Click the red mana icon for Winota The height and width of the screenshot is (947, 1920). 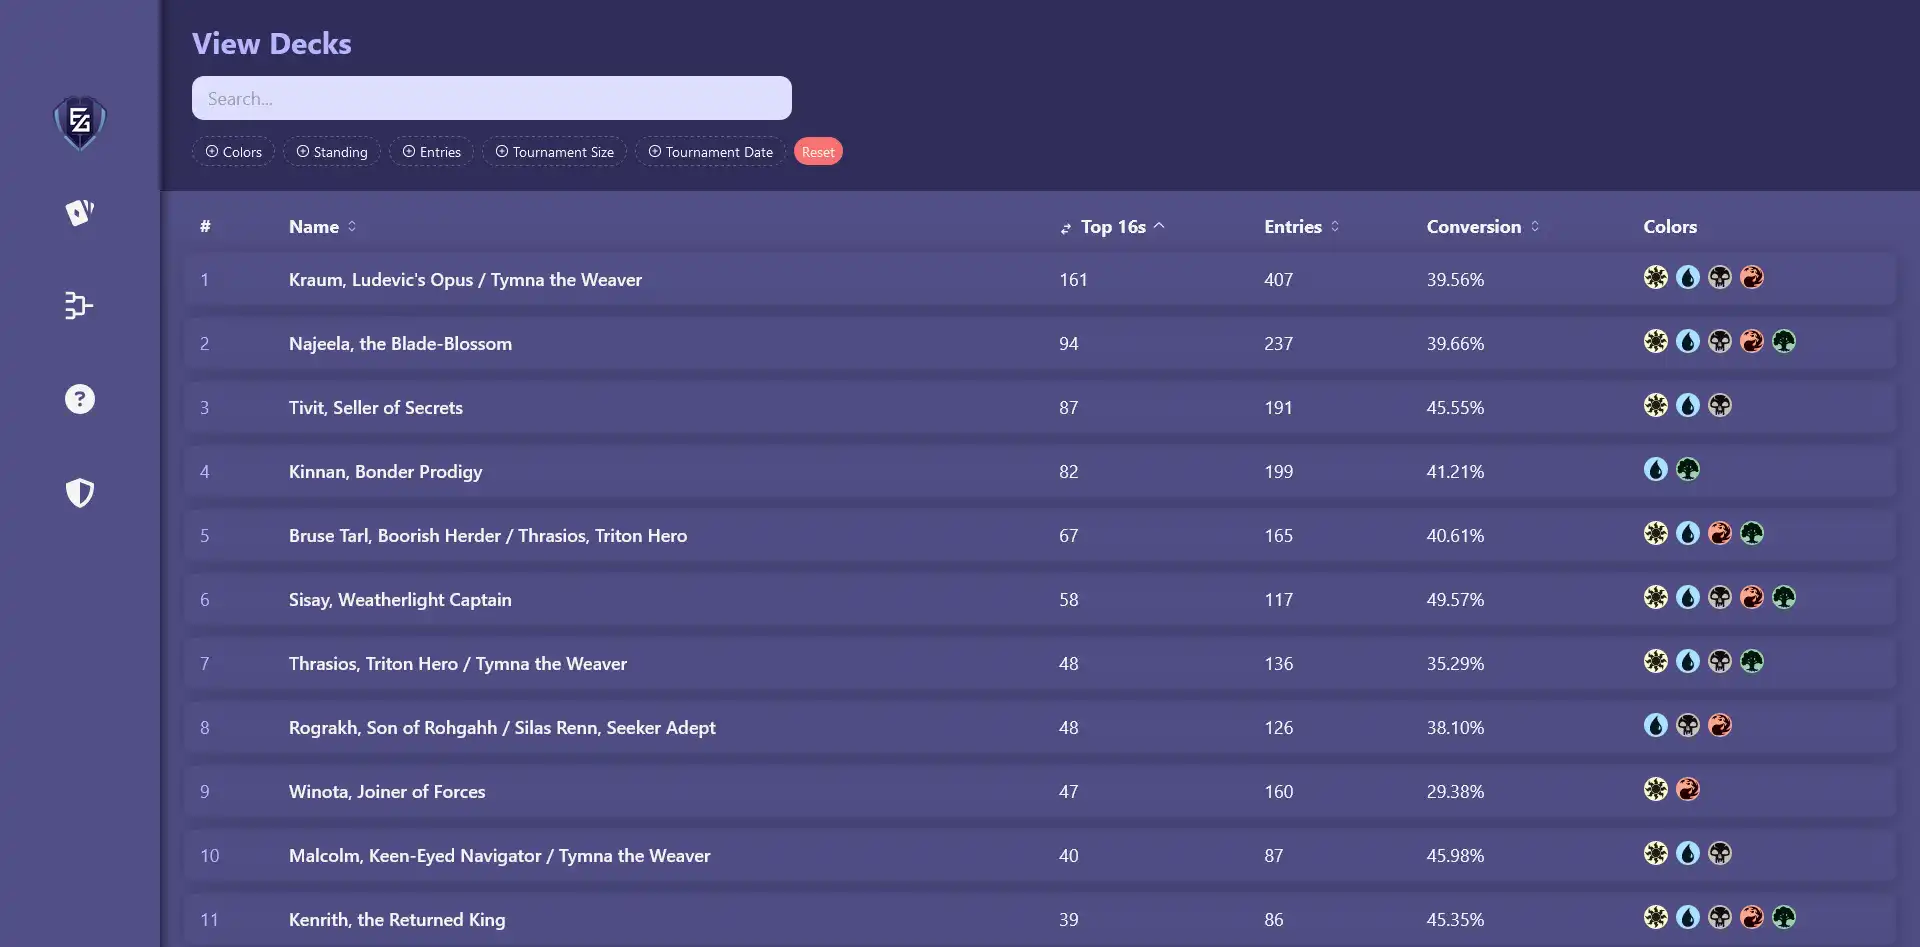click(x=1688, y=789)
